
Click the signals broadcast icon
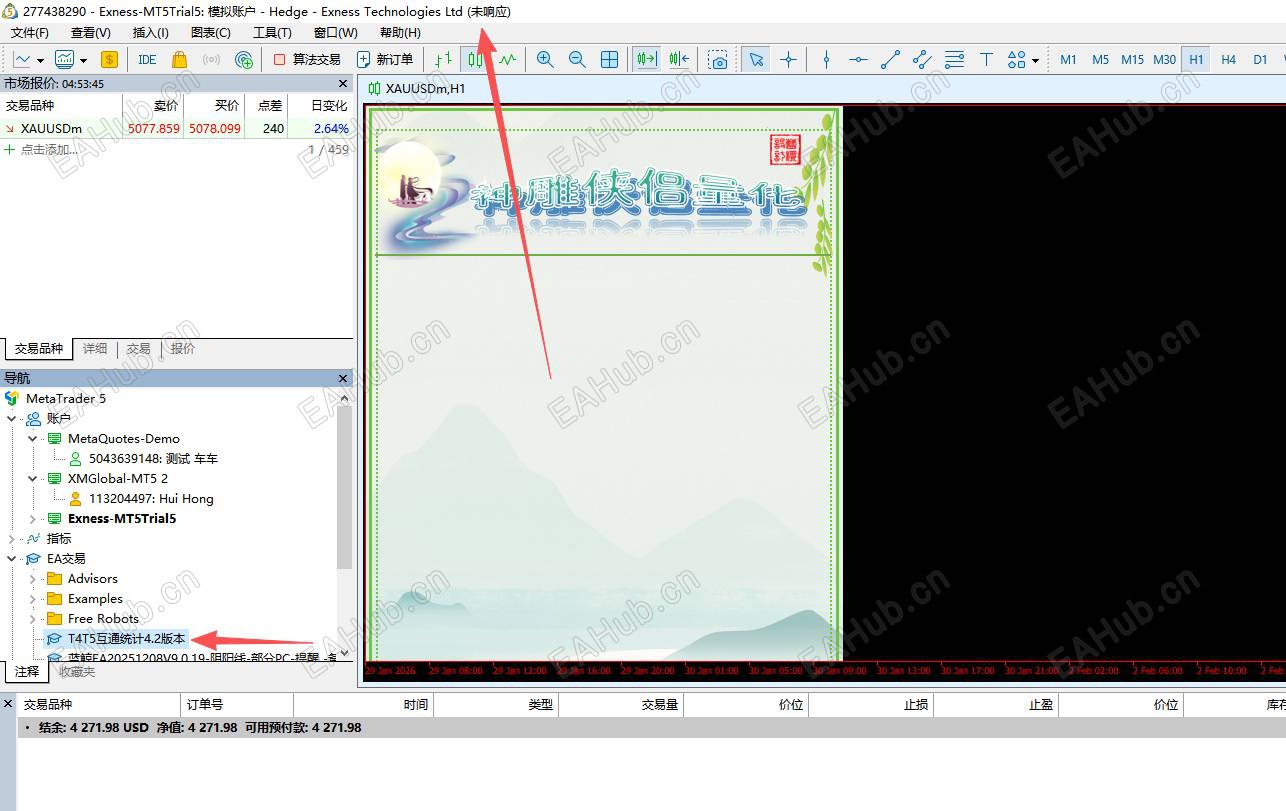click(211, 59)
